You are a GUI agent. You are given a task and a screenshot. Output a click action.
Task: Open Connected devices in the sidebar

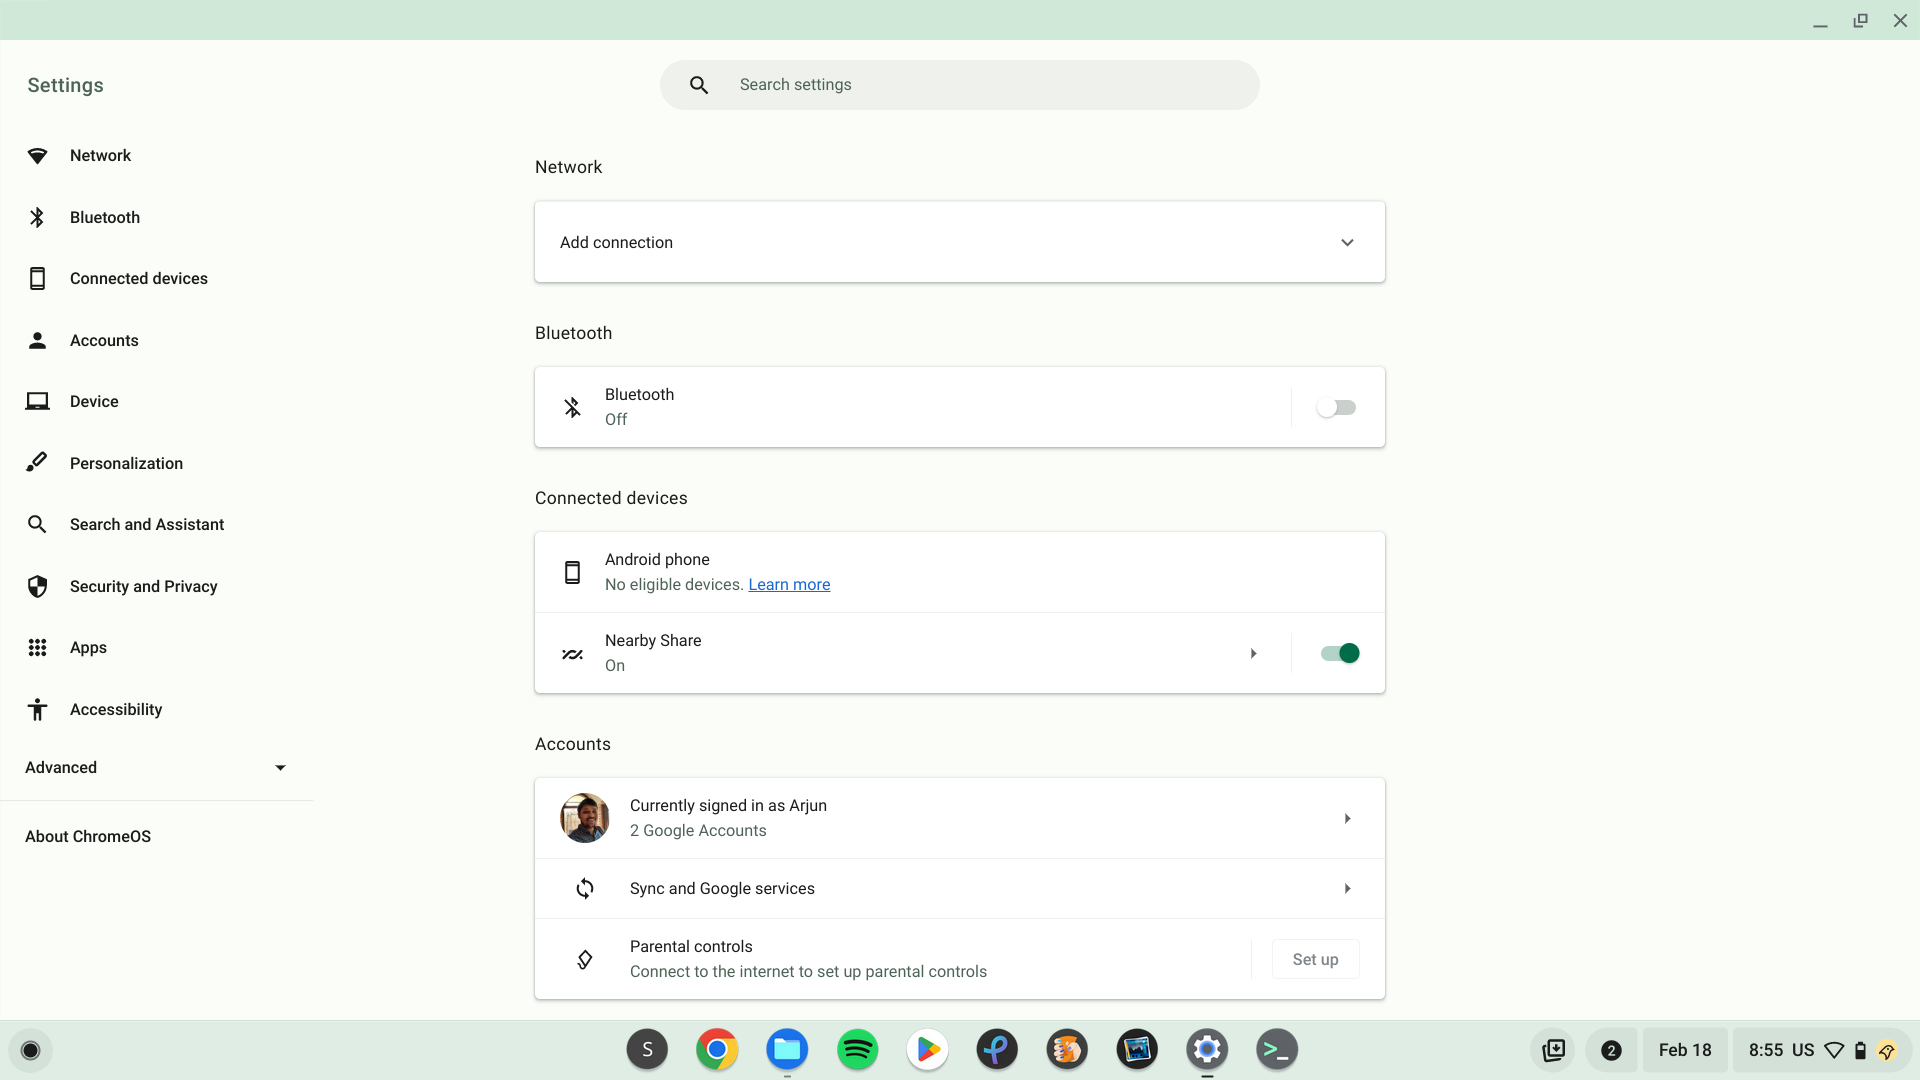(x=138, y=278)
